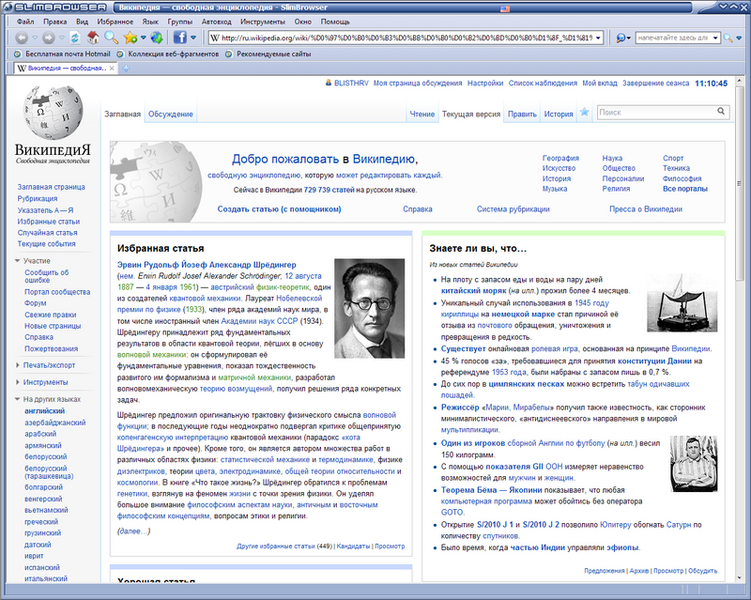
Task: Click the search engine selector icon
Action: coord(620,38)
